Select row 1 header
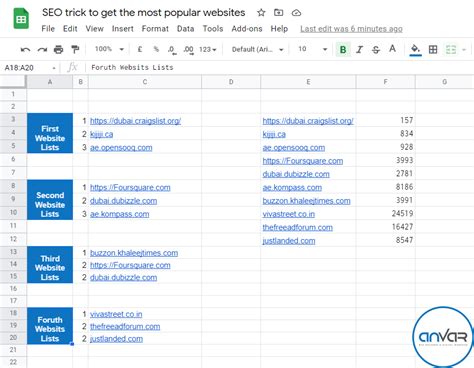The width and height of the screenshot is (474, 368). click(x=13, y=94)
